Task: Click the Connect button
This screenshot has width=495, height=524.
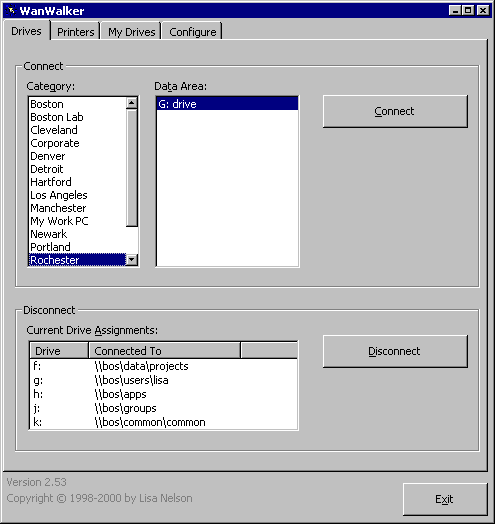Action: click(x=395, y=111)
